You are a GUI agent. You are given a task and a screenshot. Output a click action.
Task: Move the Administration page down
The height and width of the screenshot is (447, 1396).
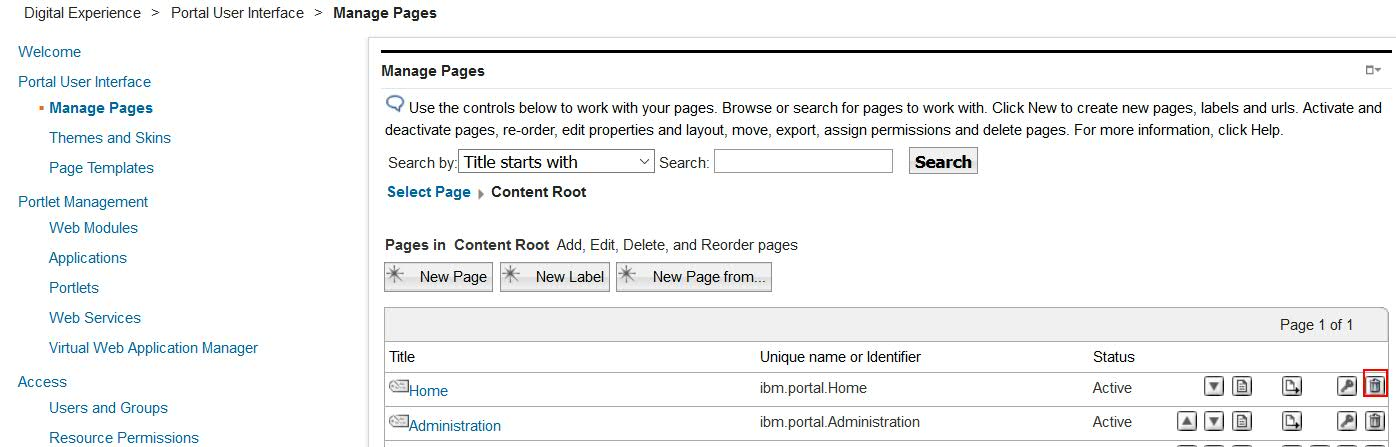(1214, 421)
